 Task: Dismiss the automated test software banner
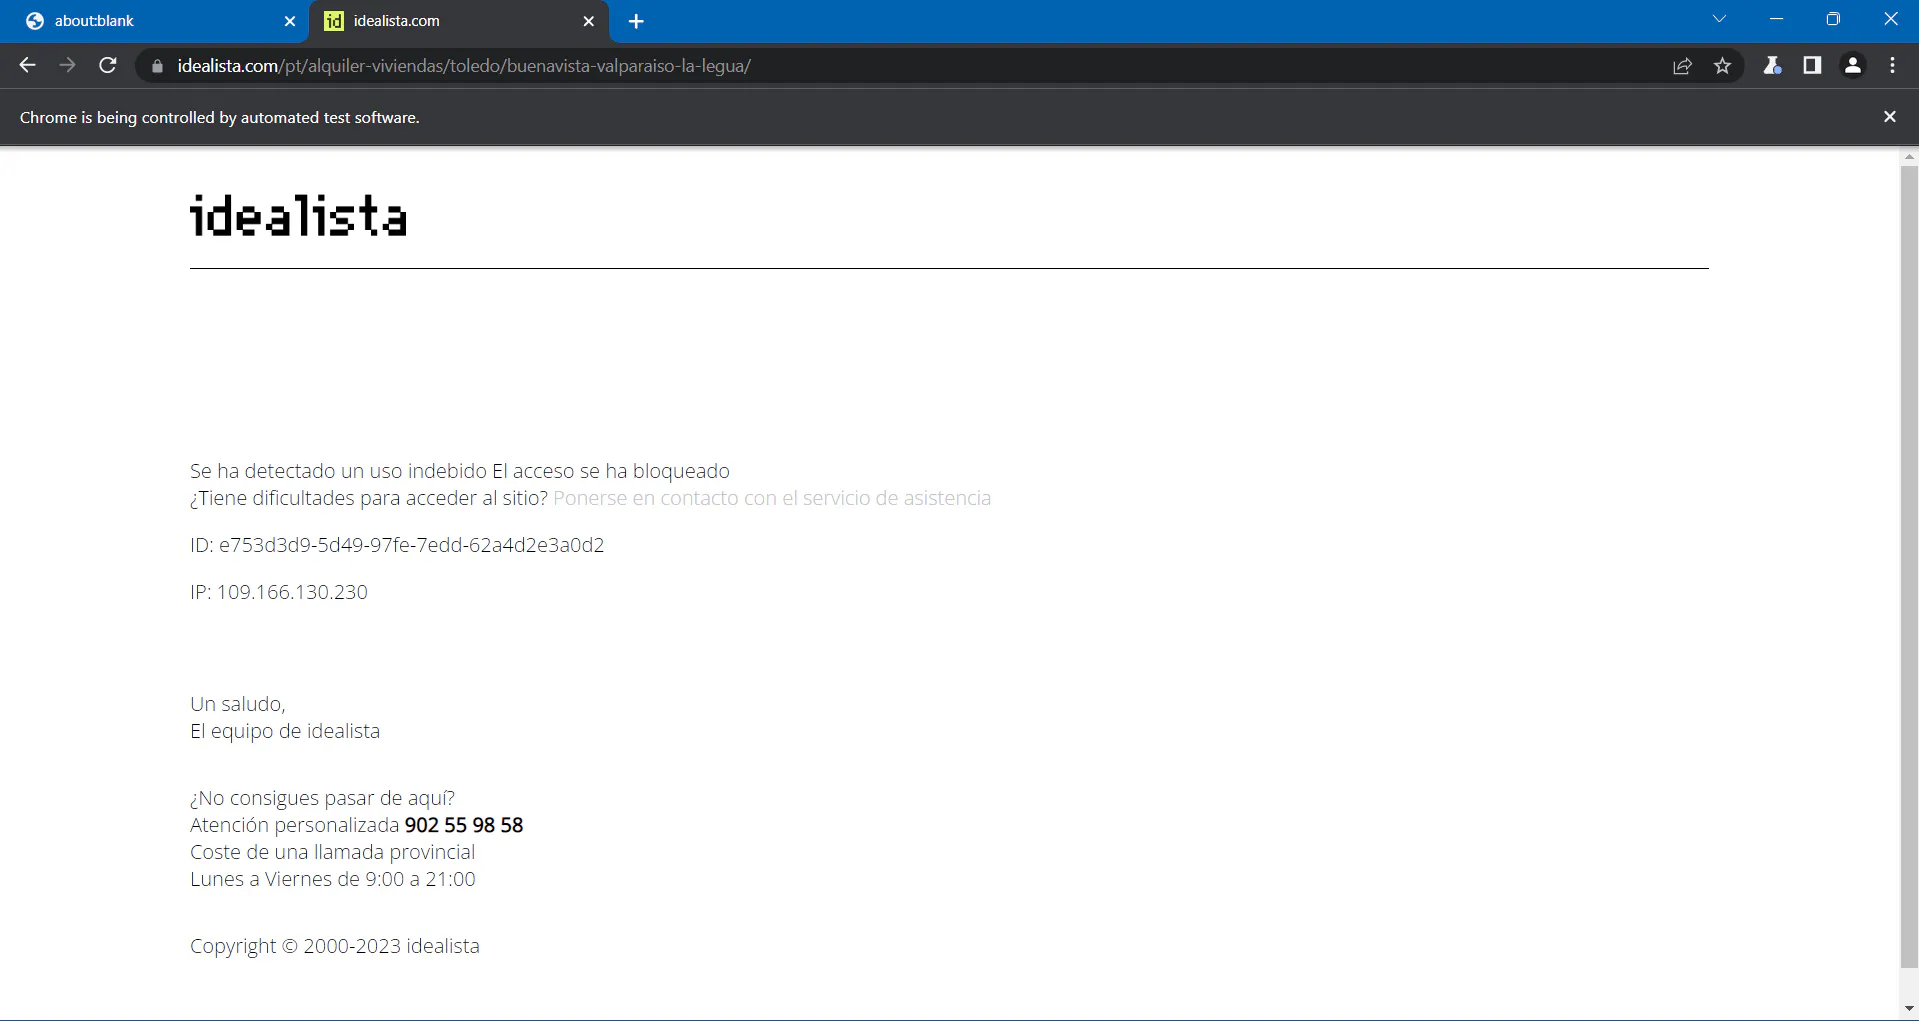(1889, 116)
